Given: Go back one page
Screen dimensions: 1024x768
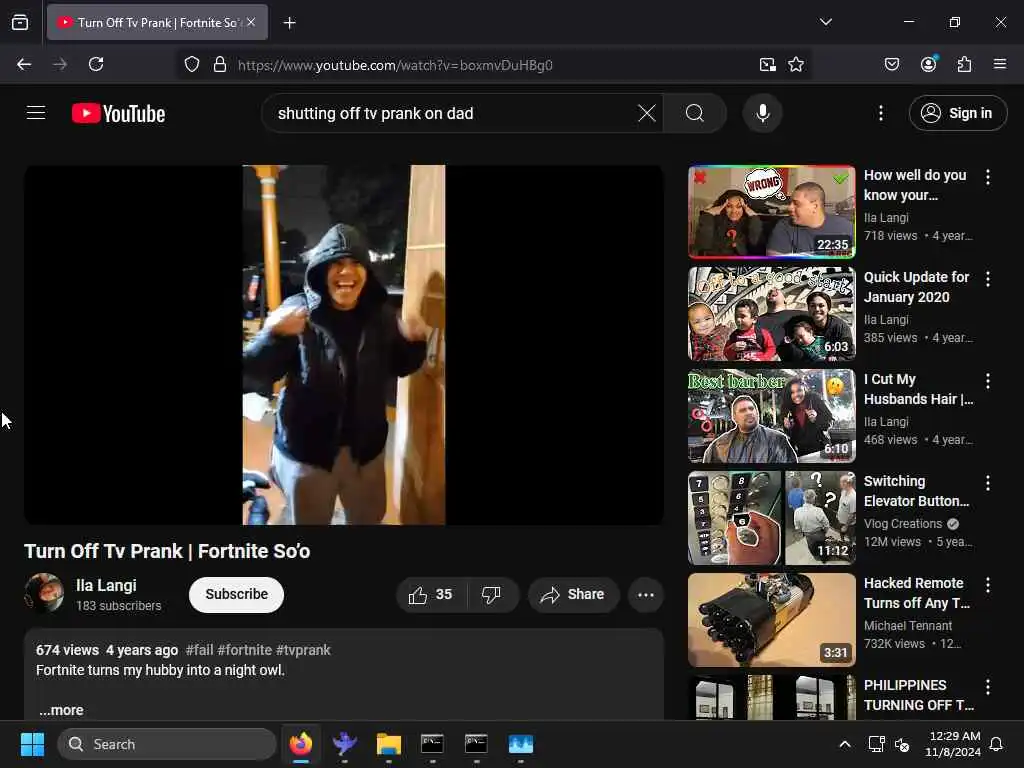Looking at the screenshot, I should coord(24,64).
